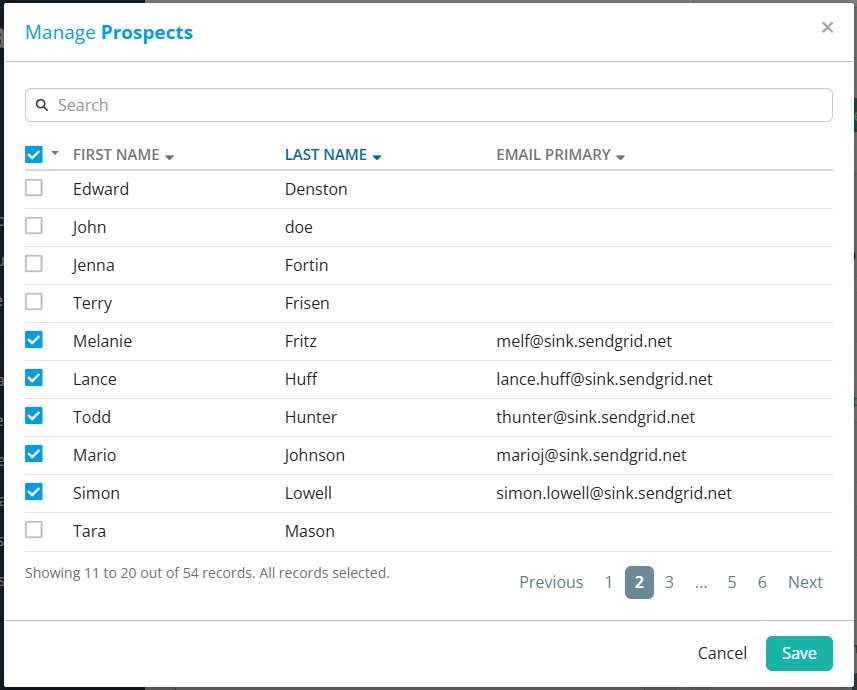The image size is (857, 690).
Task: Uncheck the Simon Lowell checkbox
Action: click(x=34, y=492)
